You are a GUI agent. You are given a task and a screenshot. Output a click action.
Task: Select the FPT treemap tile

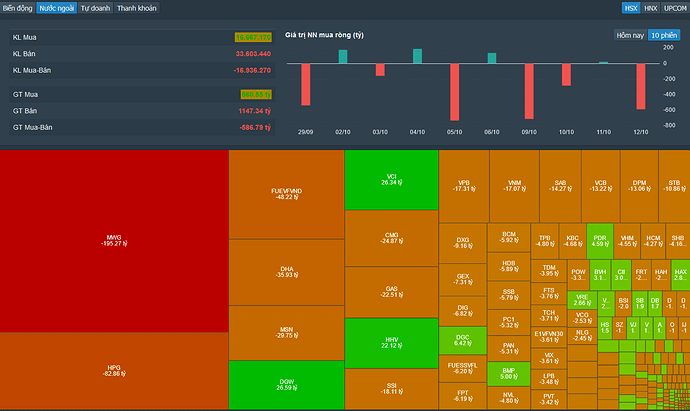(x=463, y=396)
